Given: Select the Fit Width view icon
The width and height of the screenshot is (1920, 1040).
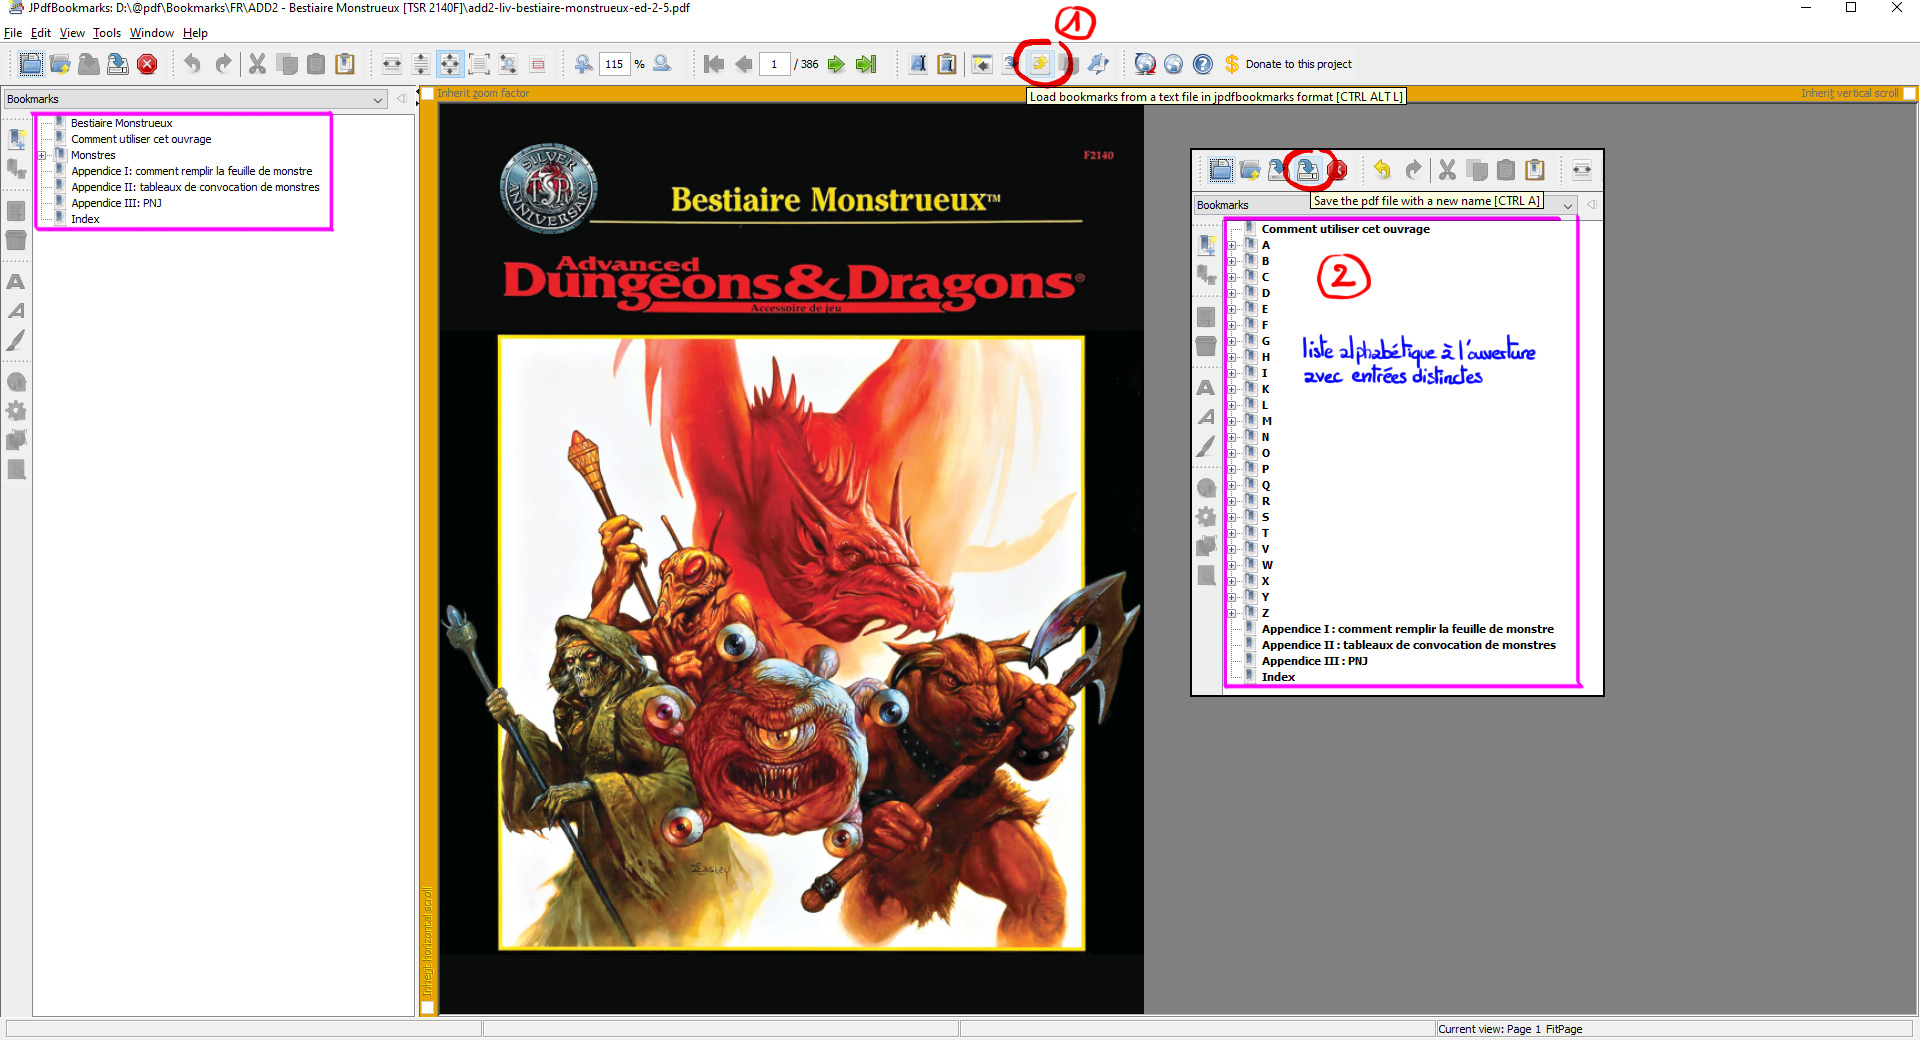Looking at the screenshot, I should point(392,64).
